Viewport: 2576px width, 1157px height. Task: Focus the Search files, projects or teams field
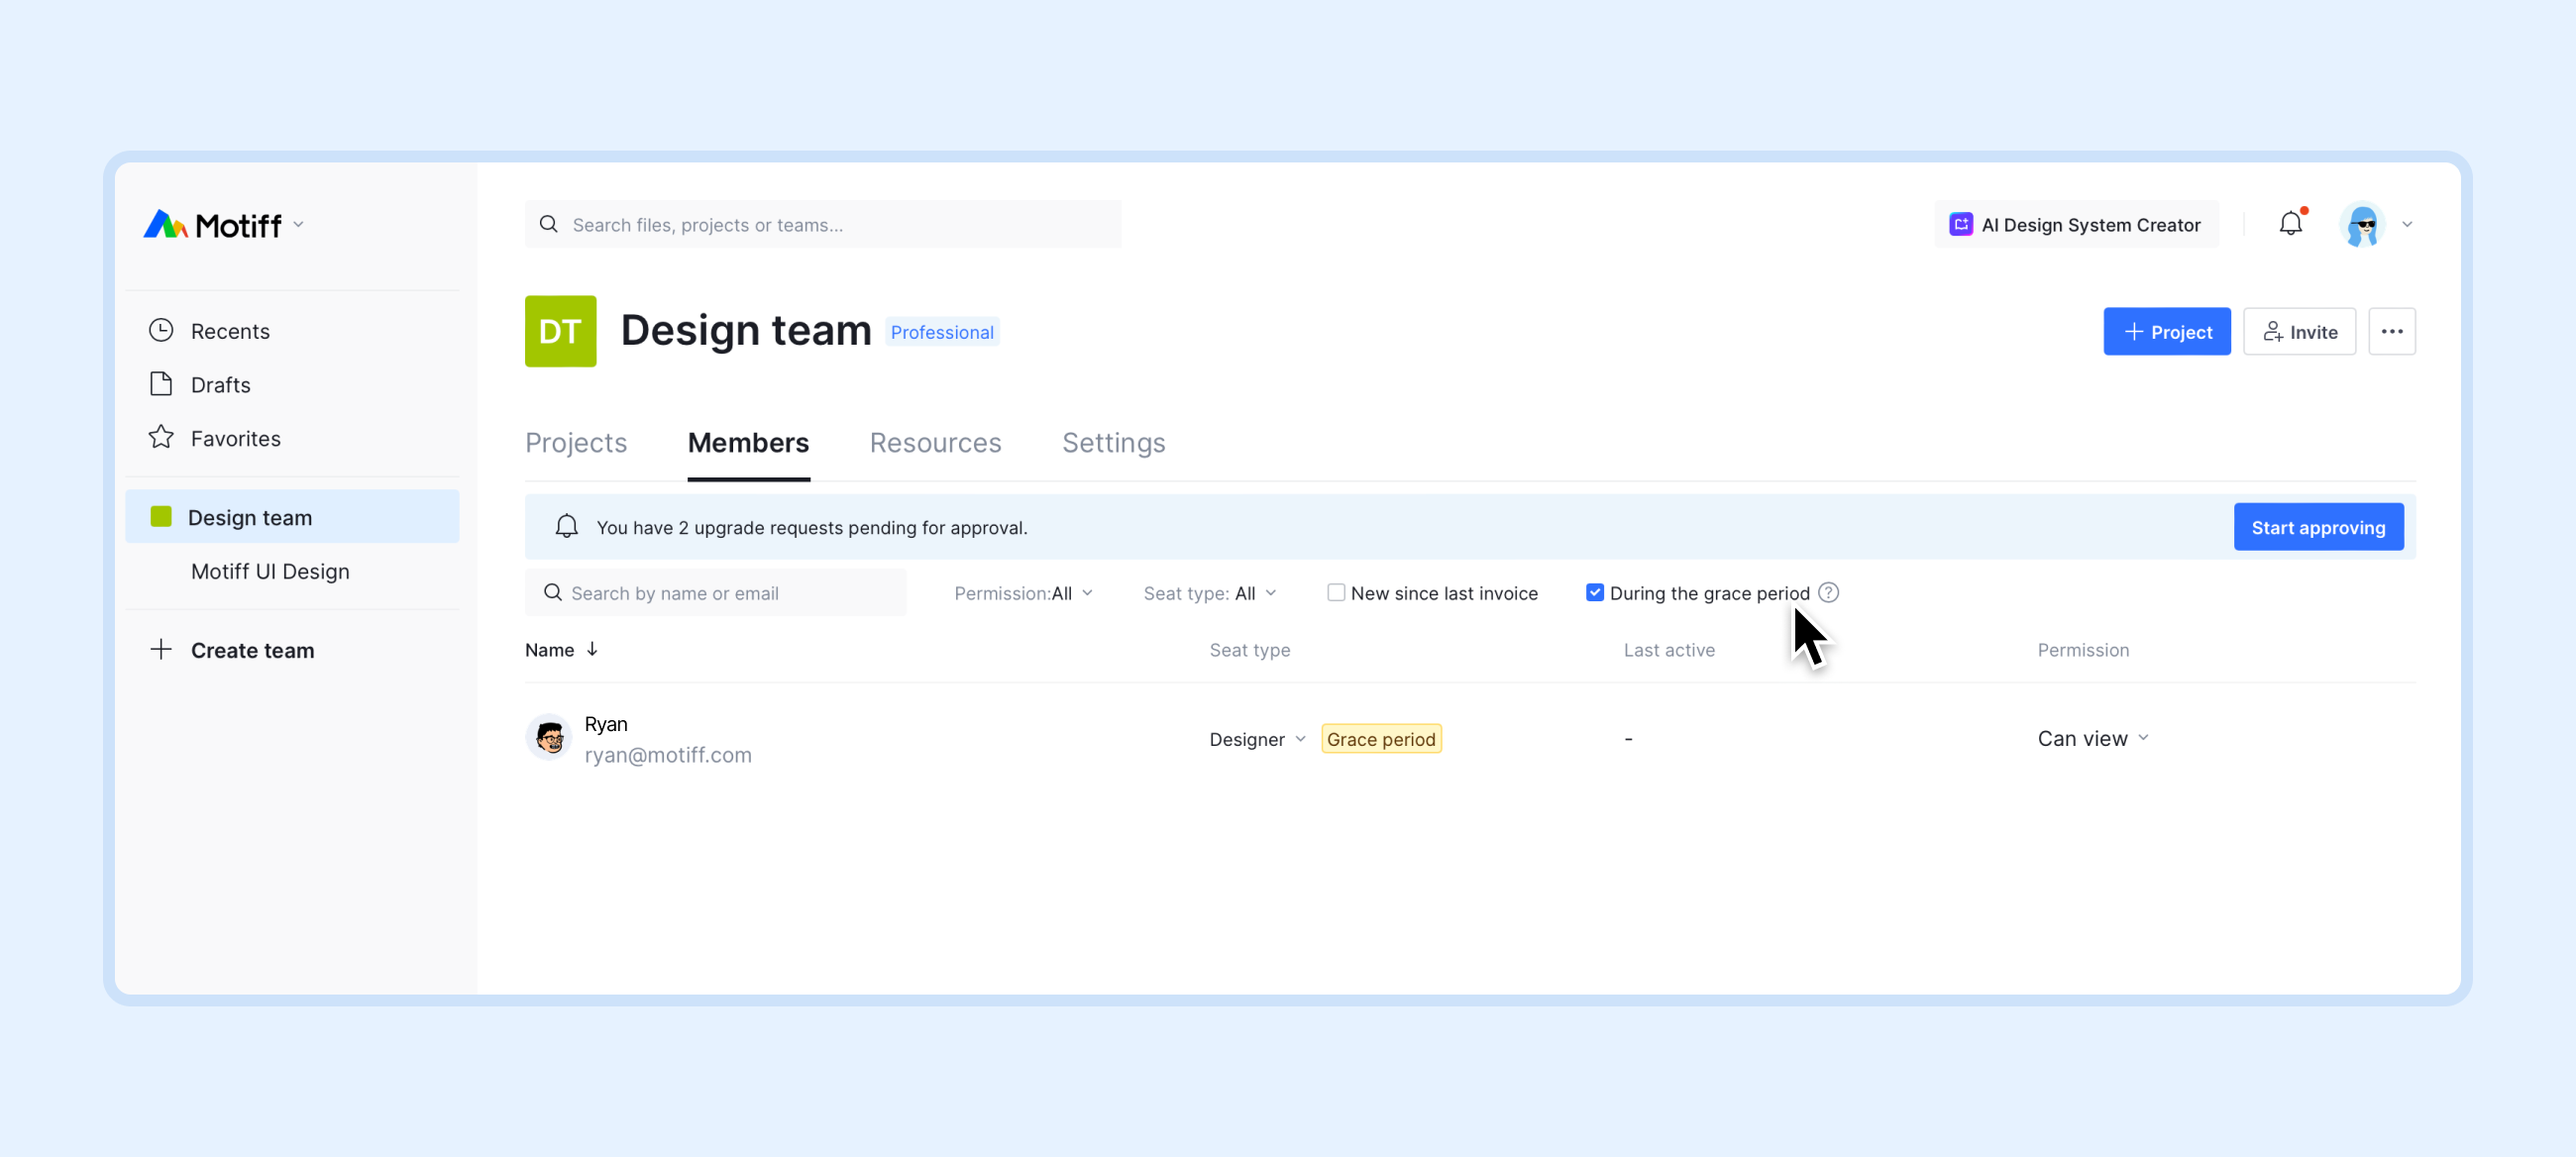point(822,224)
